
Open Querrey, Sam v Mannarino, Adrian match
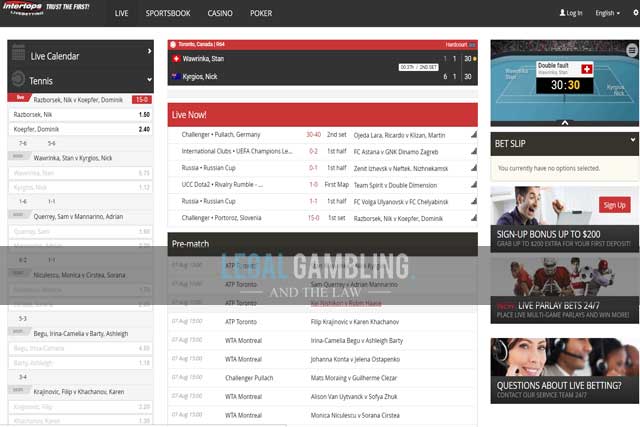(78, 216)
